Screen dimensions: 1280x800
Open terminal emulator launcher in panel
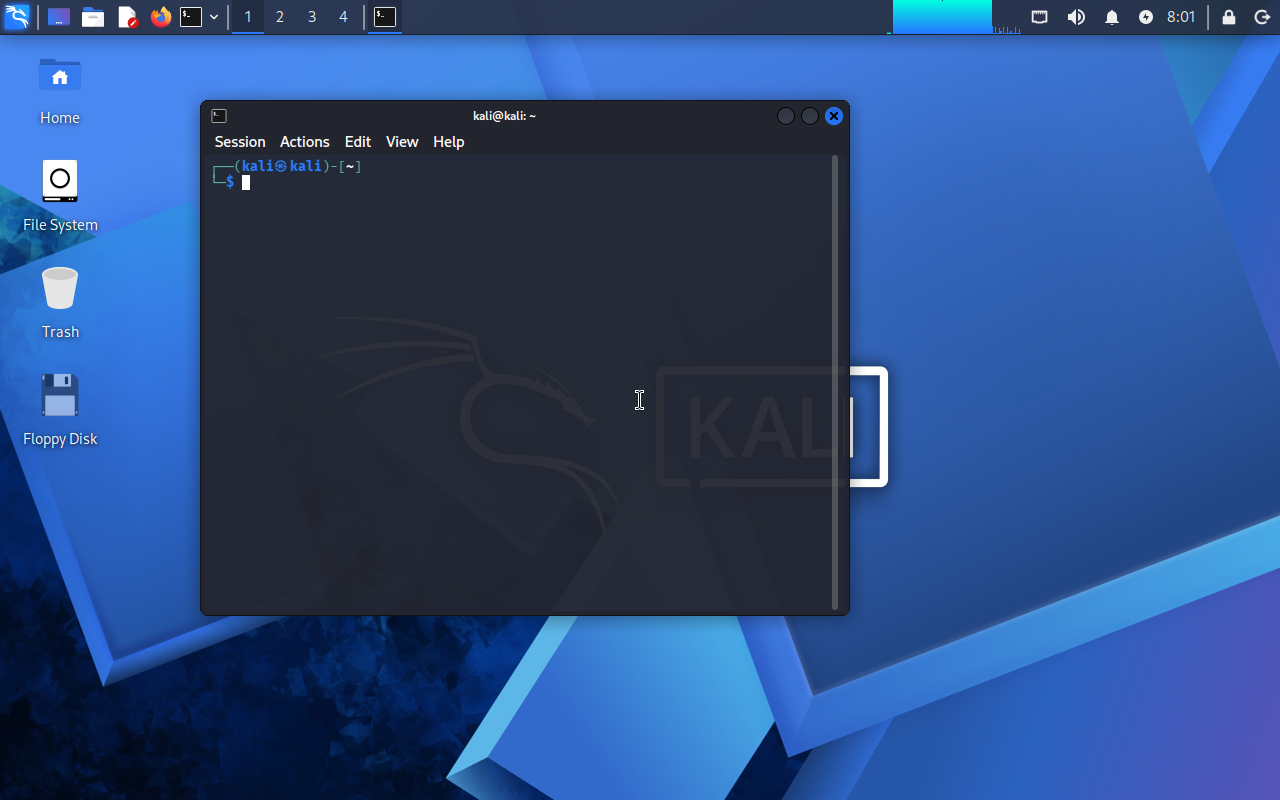click(191, 17)
